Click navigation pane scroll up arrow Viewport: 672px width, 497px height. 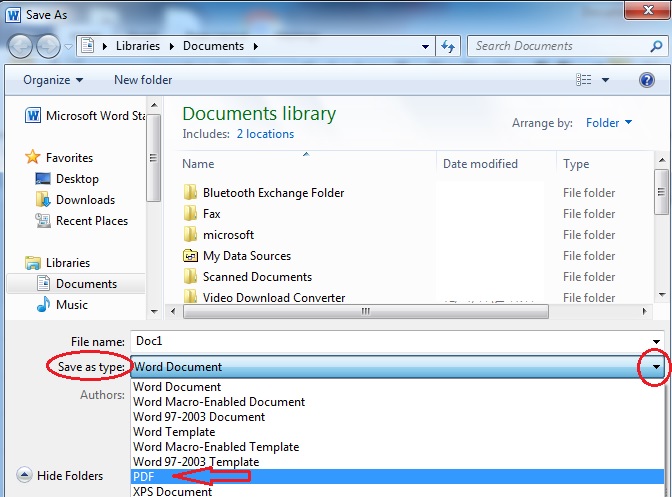[154, 105]
